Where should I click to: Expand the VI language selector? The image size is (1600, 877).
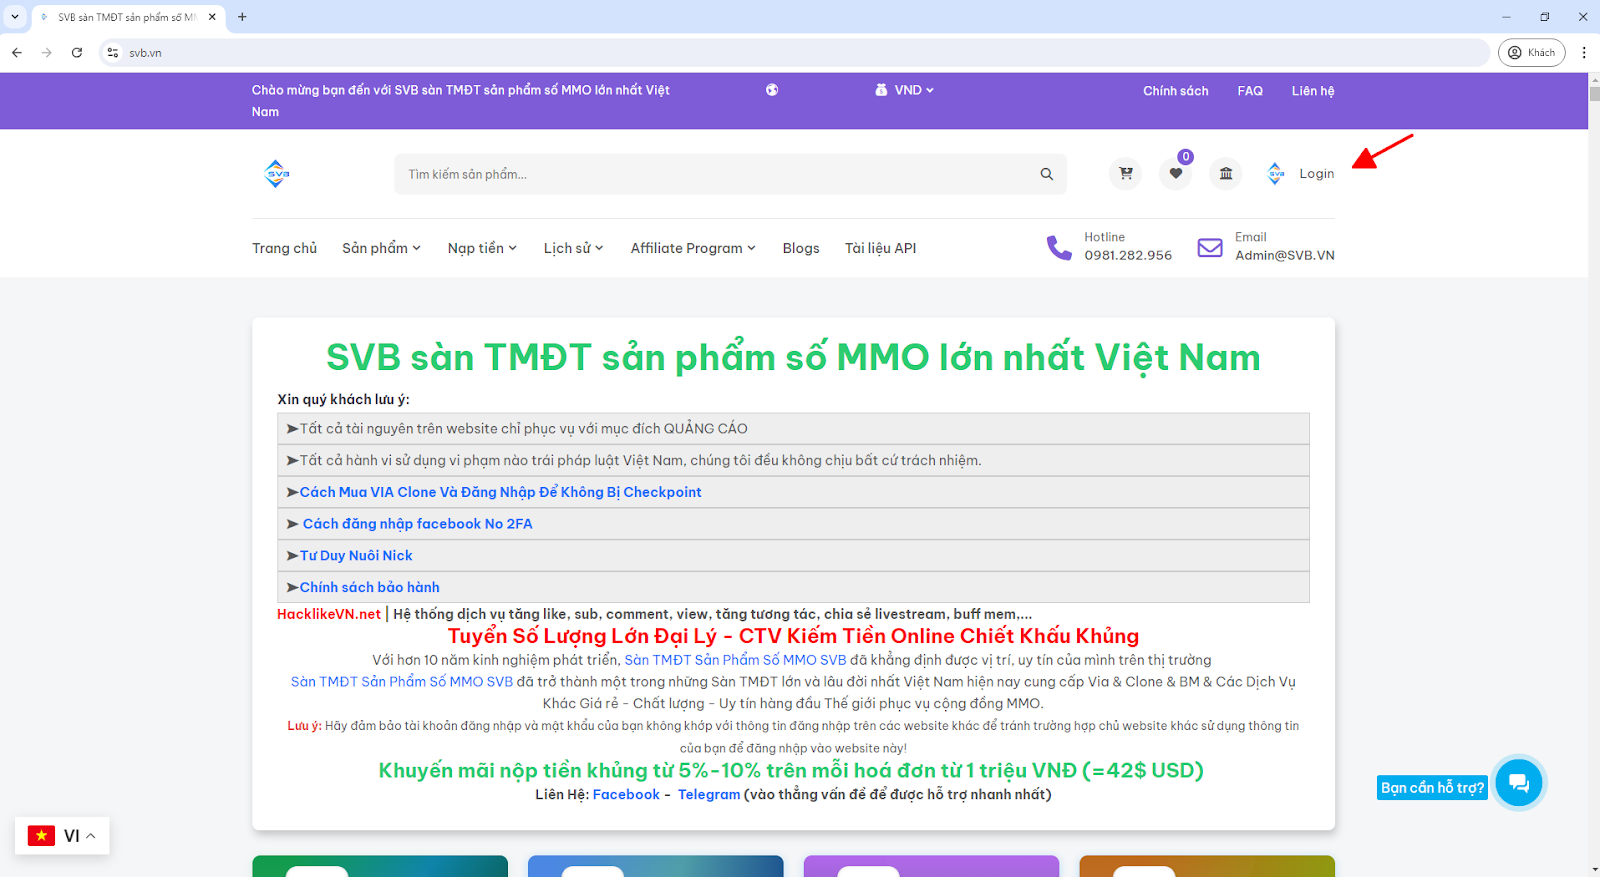pyautogui.click(x=62, y=836)
